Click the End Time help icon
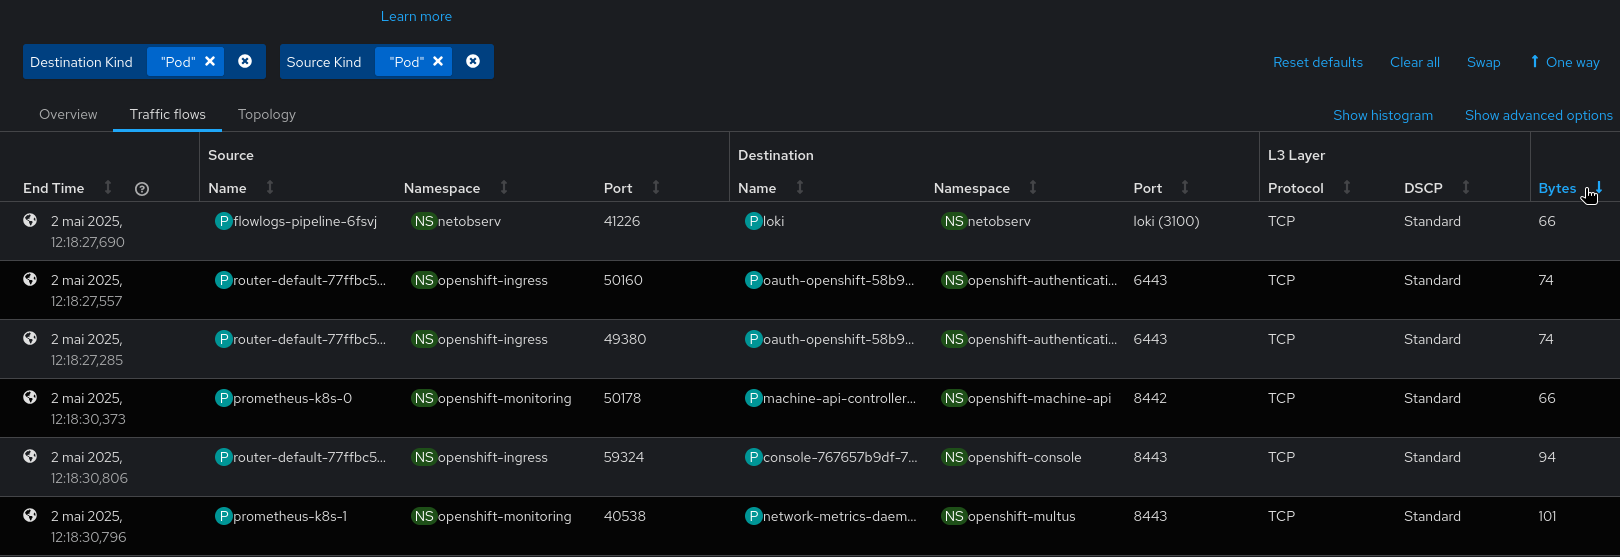Image resolution: width=1620 pixels, height=557 pixels. (142, 189)
